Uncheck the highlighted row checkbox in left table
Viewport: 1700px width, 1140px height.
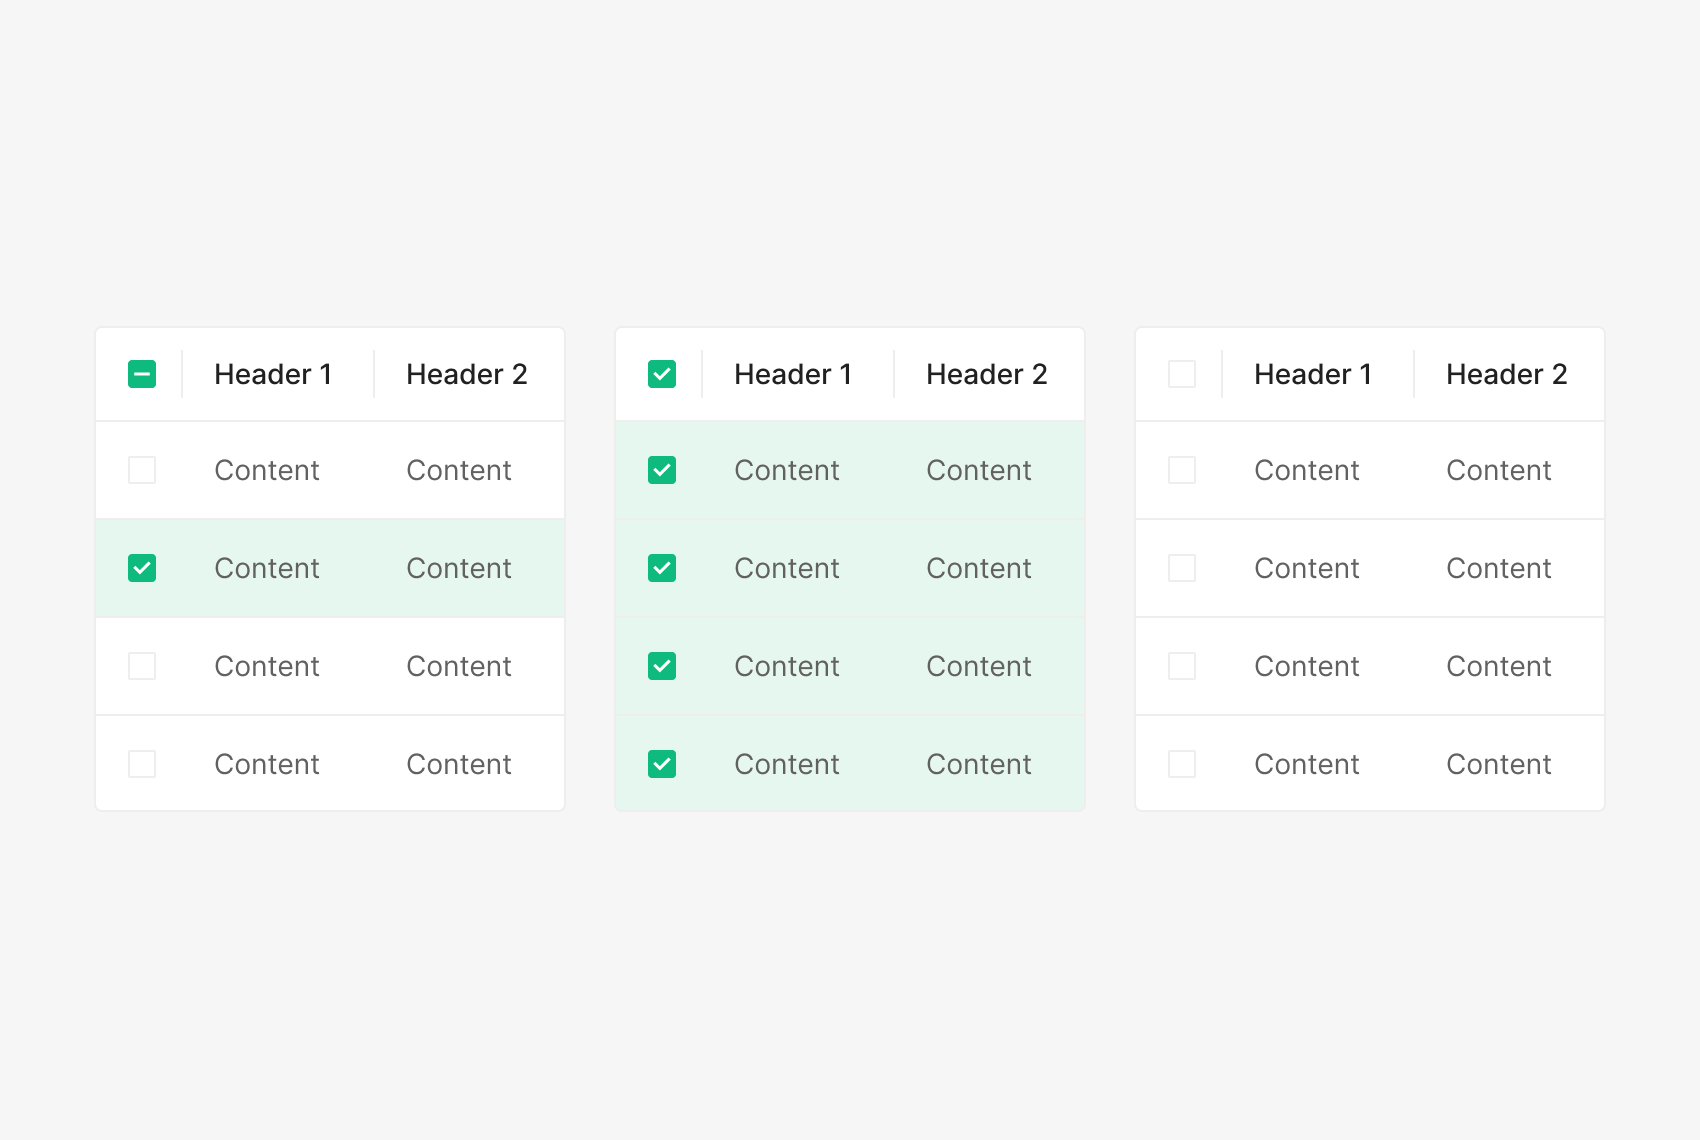pyautogui.click(x=142, y=568)
